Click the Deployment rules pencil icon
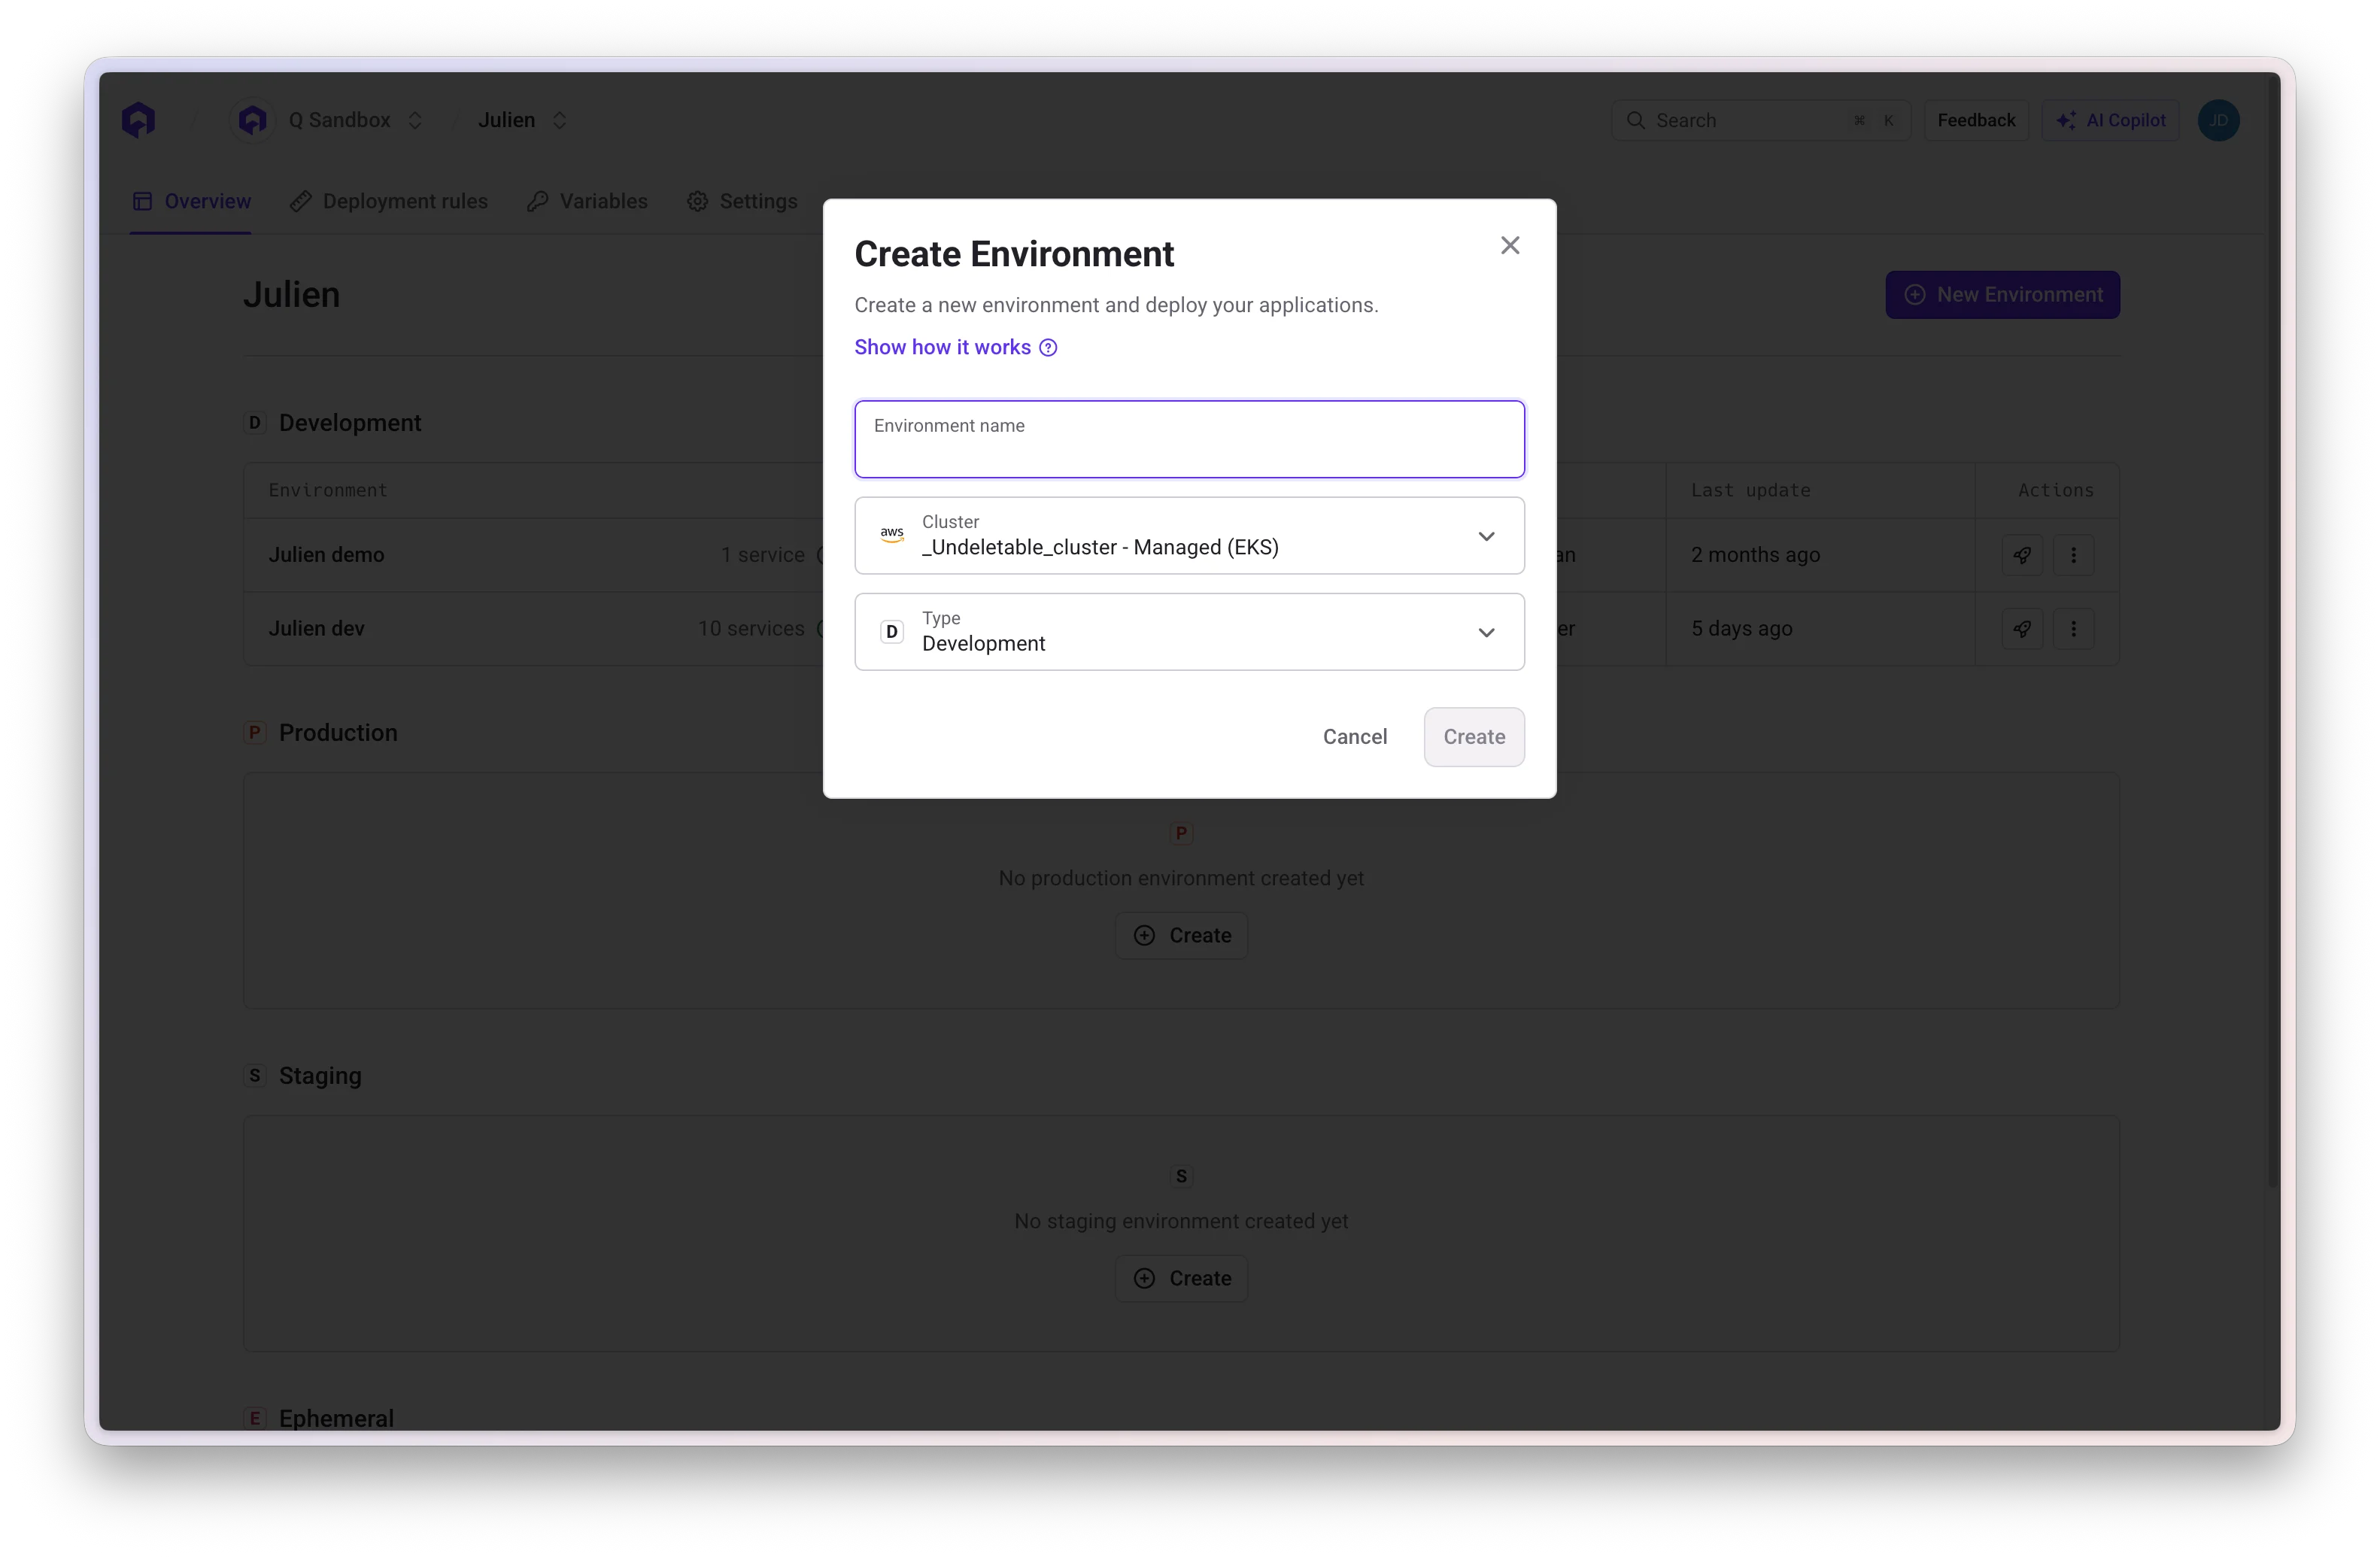 click(300, 201)
